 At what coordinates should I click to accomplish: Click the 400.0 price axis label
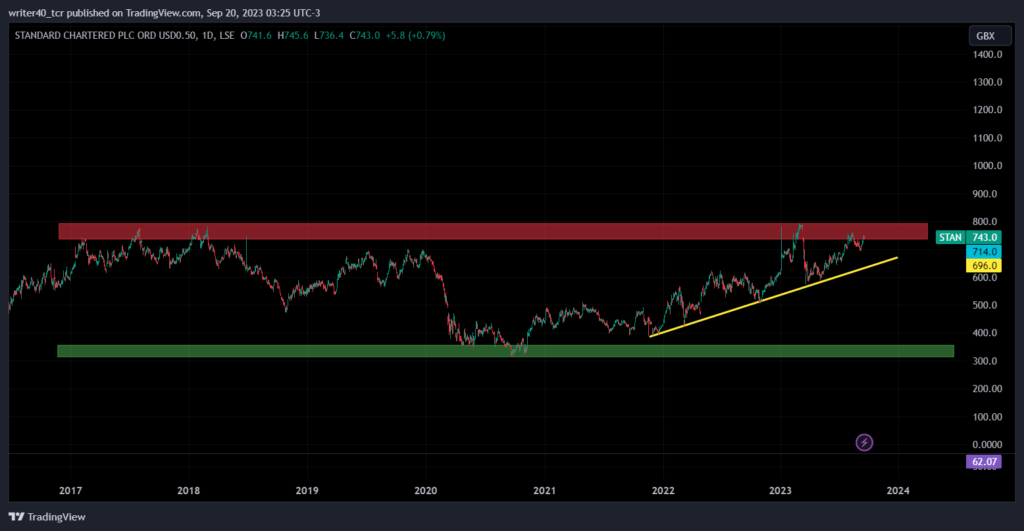point(987,333)
